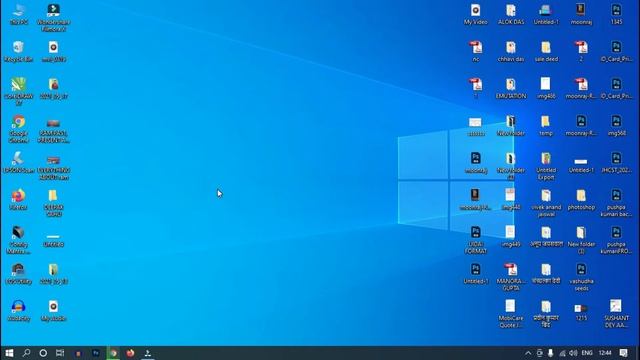Select the 1215 file icon
This screenshot has width=640, height=360.
581,311
